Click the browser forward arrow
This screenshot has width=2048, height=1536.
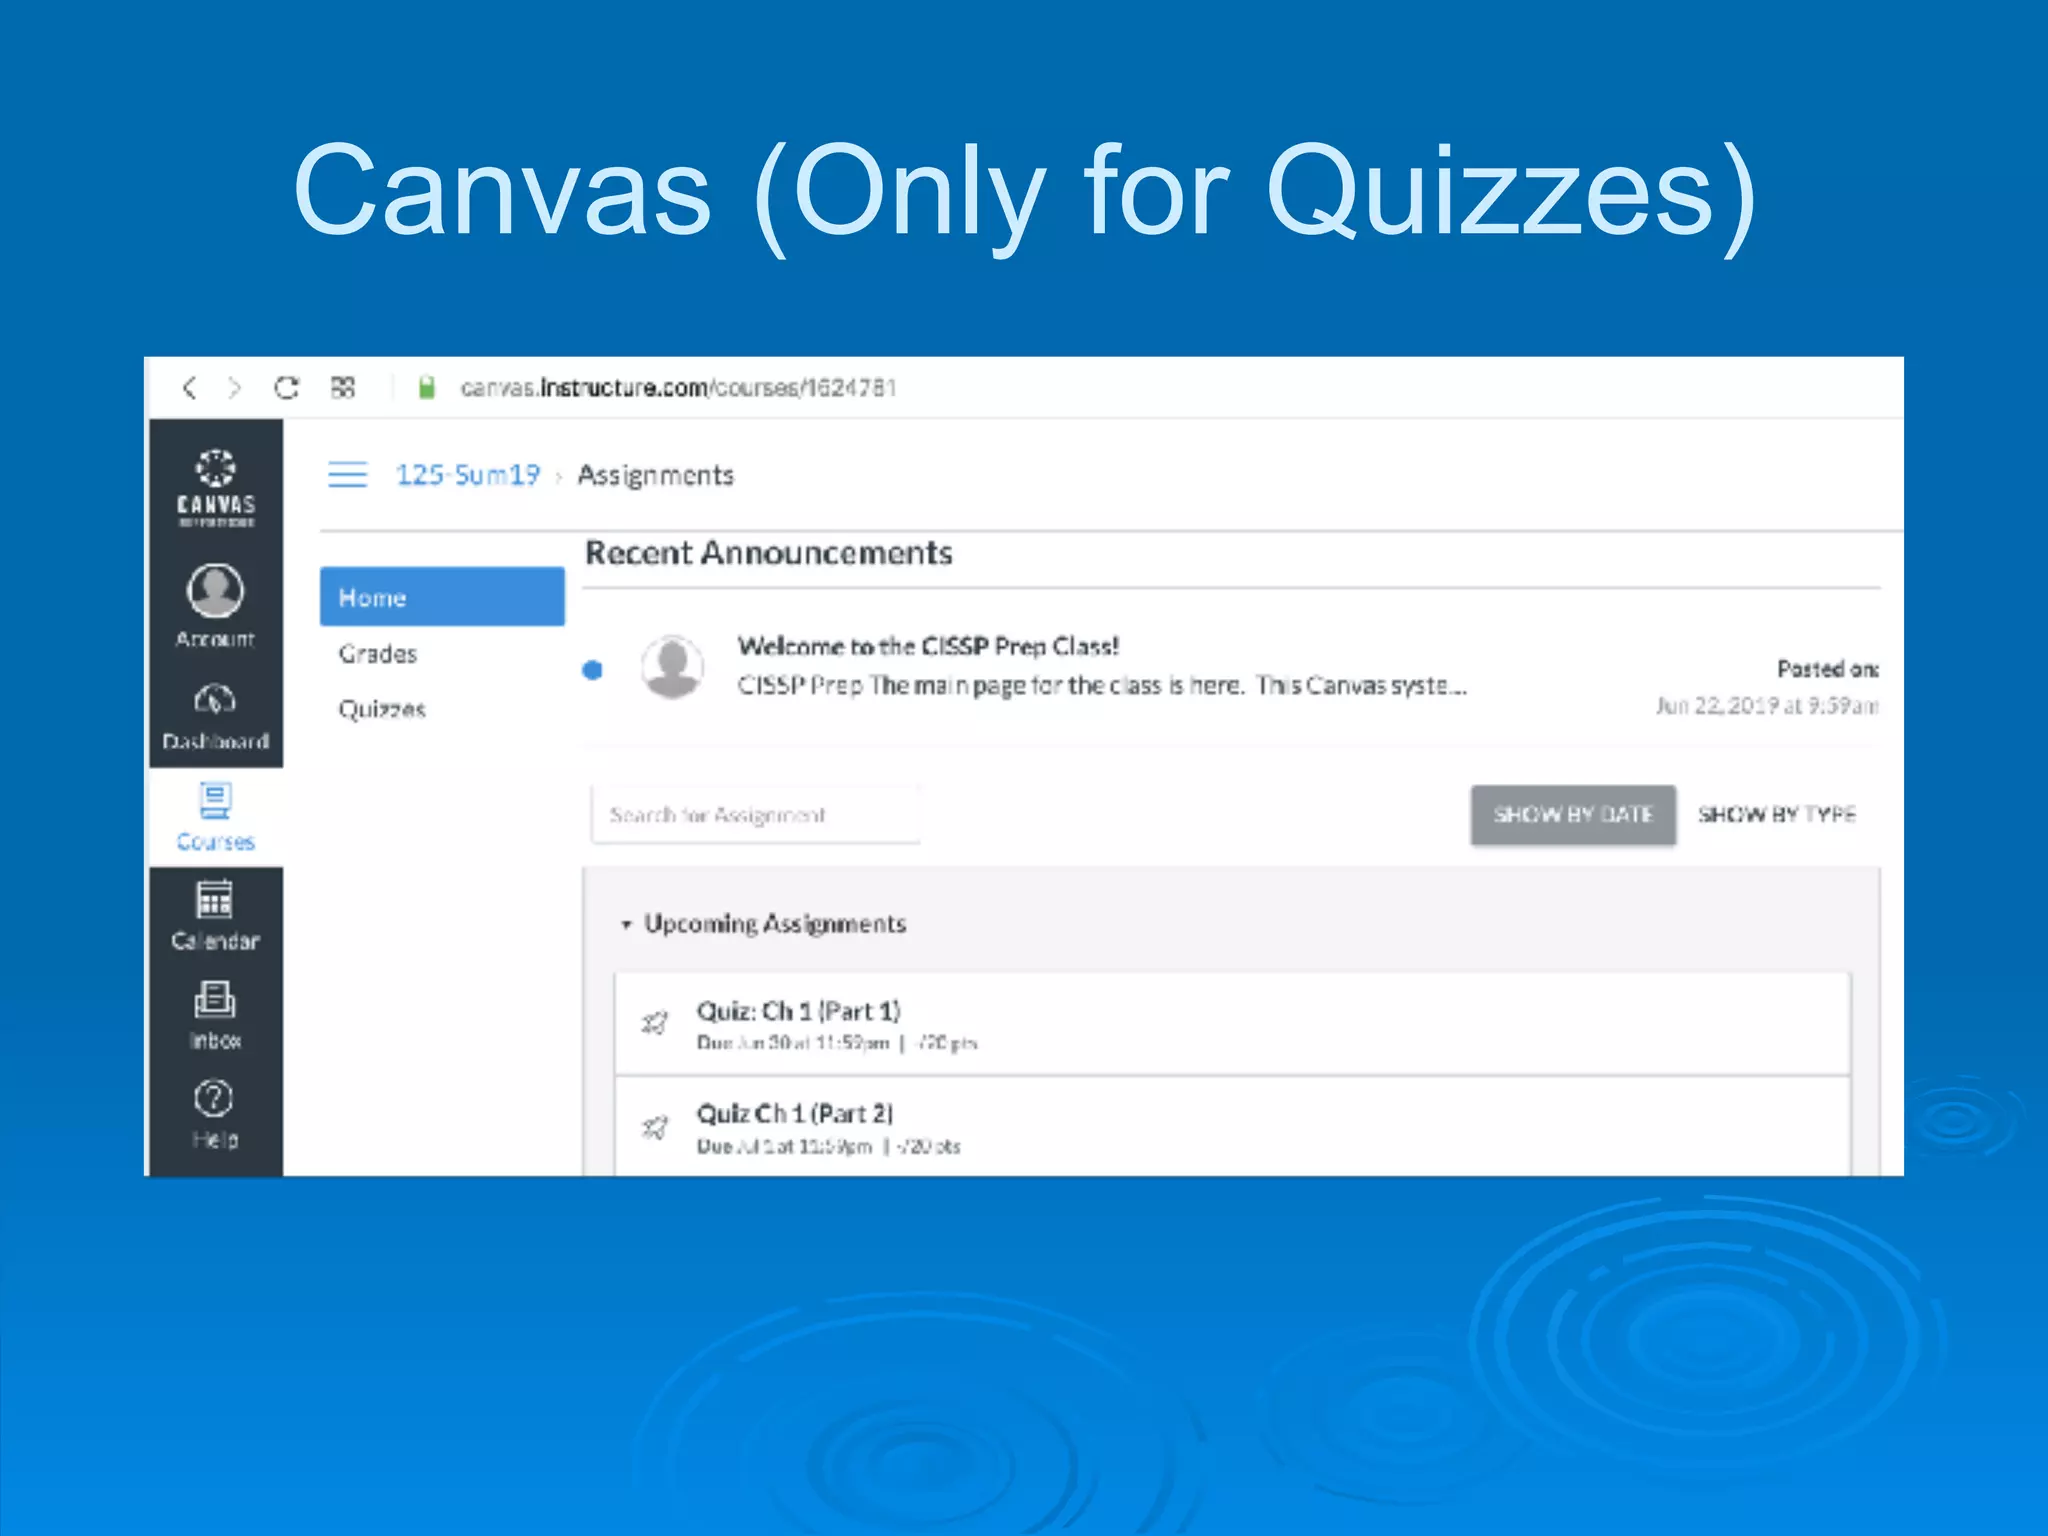pyautogui.click(x=235, y=387)
